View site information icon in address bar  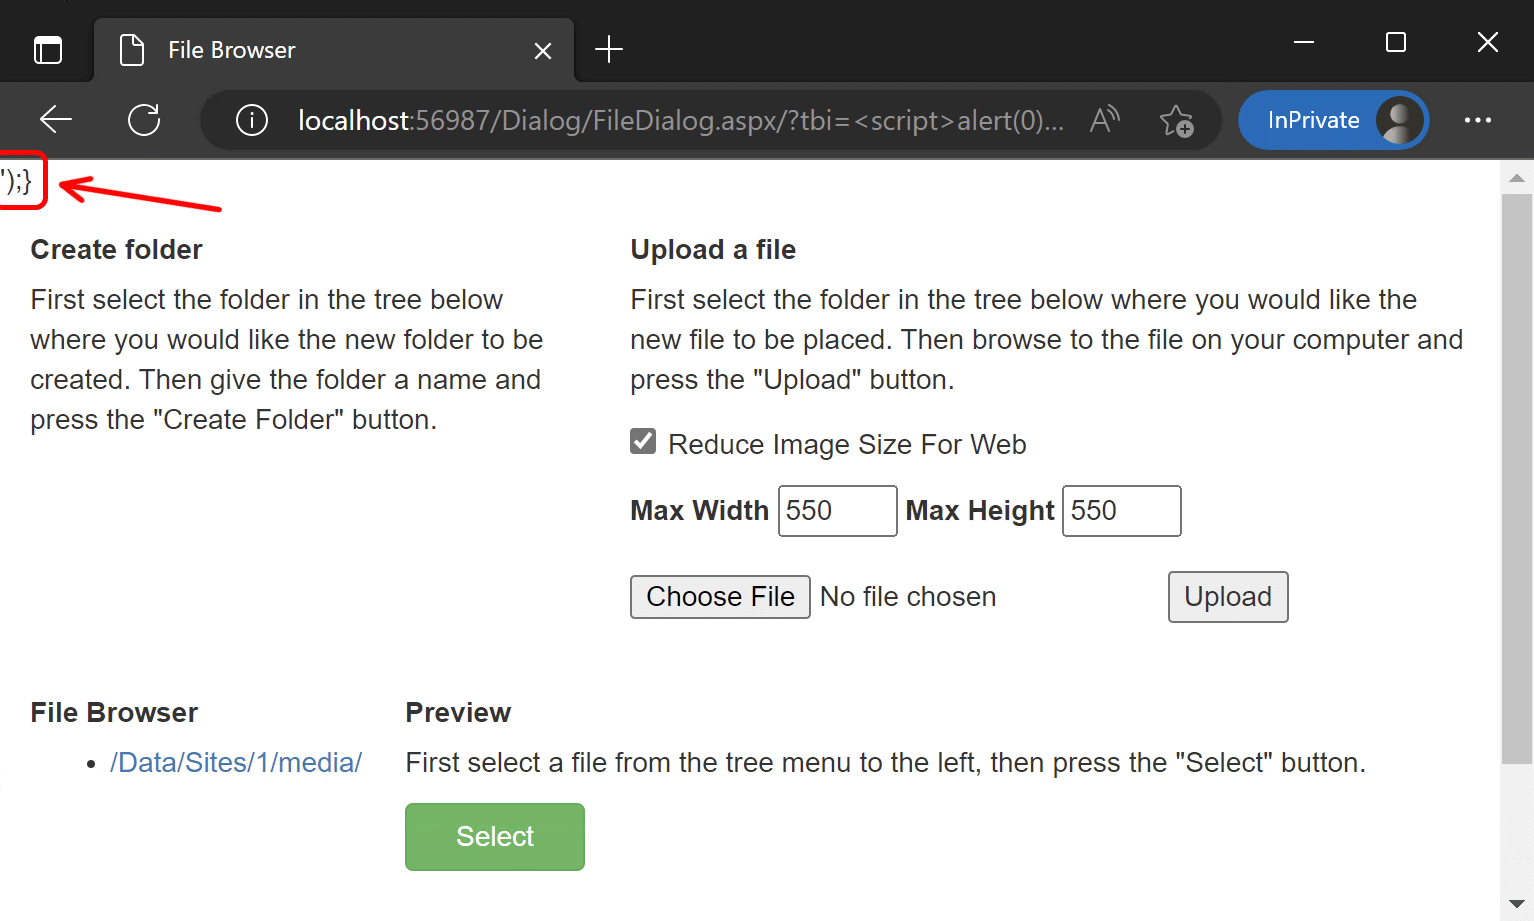(x=251, y=120)
